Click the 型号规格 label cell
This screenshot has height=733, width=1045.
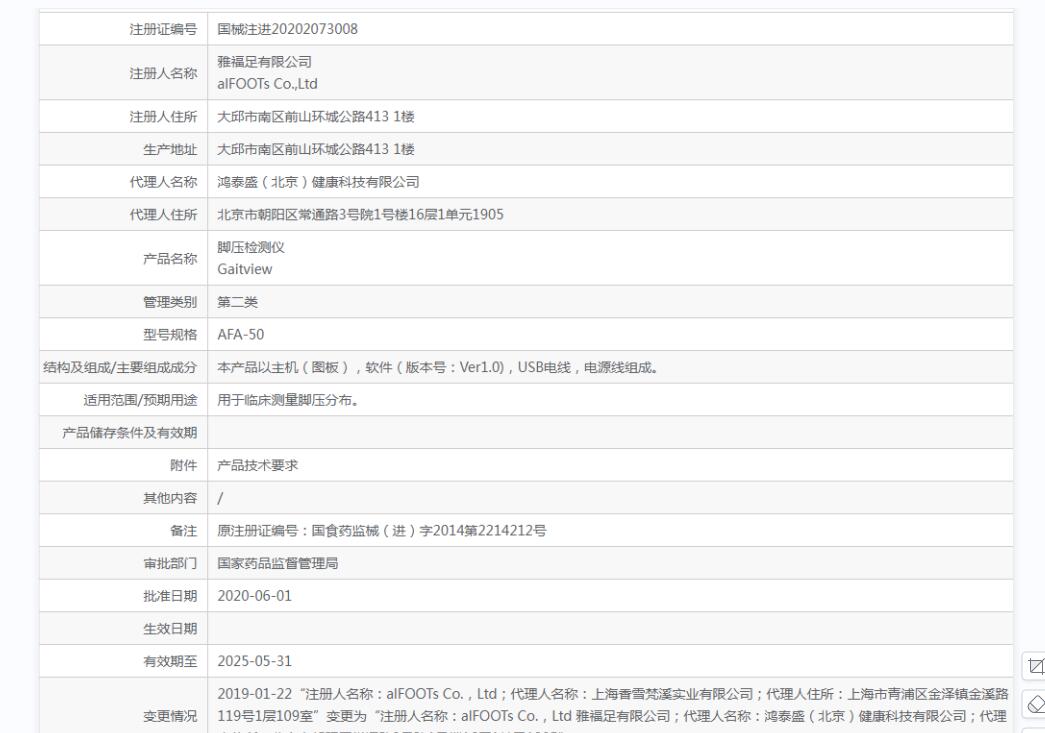coord(123,335)
